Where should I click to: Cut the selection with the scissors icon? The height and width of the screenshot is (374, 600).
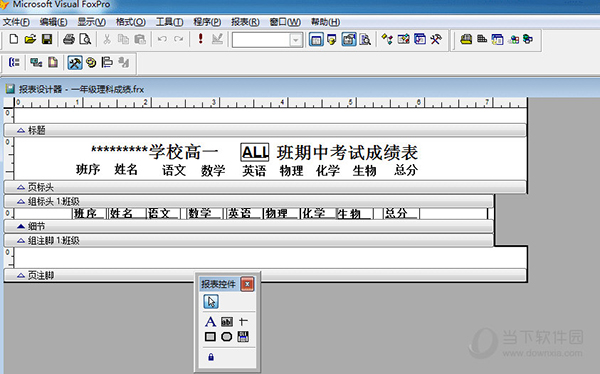pos(107,39)
